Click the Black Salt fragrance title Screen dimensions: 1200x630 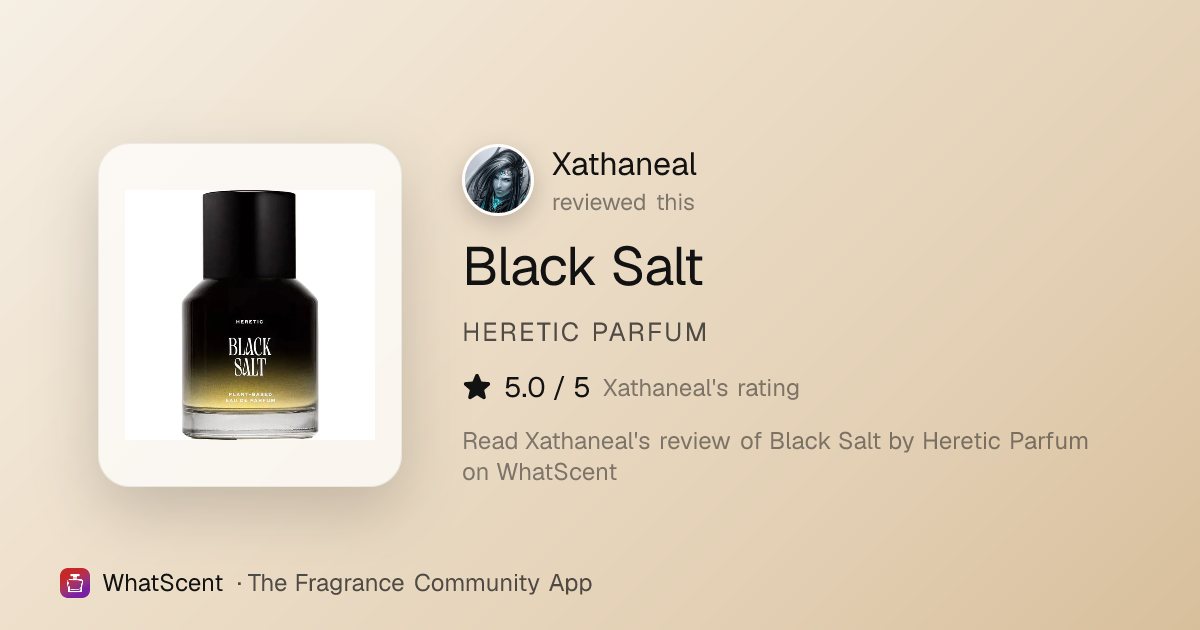[583, 266]
